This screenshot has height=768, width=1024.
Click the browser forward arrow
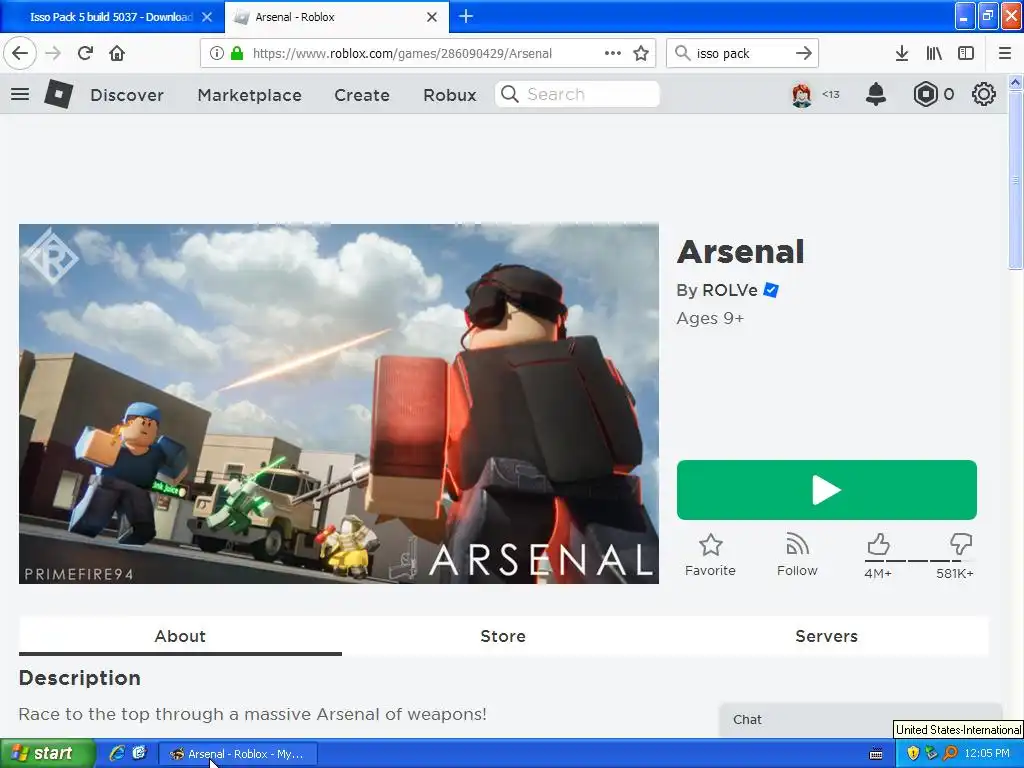click(x=53, y=53)
